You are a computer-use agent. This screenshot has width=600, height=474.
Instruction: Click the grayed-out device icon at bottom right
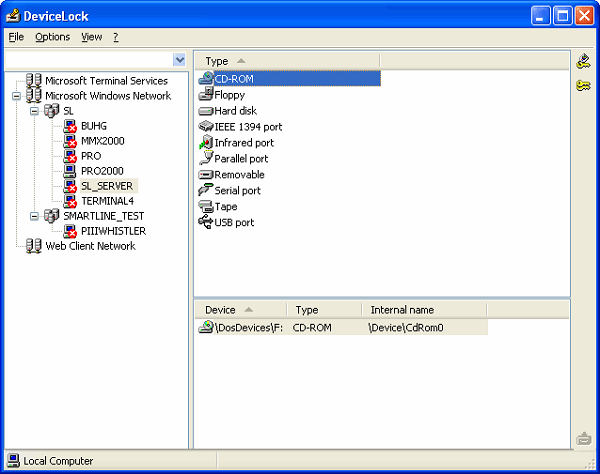click(584, 439)
